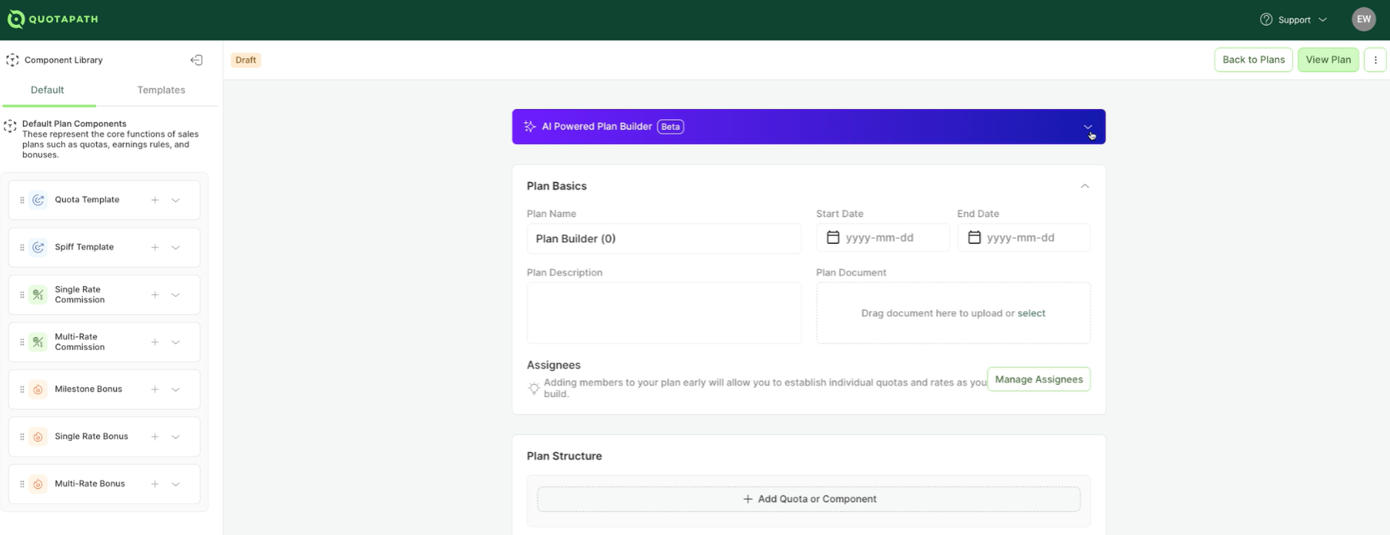Viewport: 1390px width, 535px height.
Task: Click the End Date calendar icon
Action: (x=974, y=238)
